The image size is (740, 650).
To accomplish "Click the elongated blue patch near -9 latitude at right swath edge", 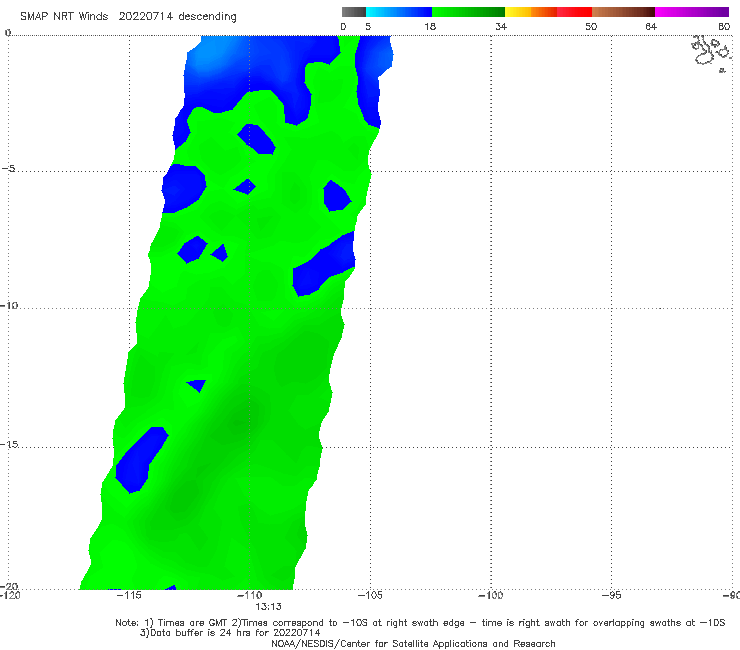I will 324,264.
